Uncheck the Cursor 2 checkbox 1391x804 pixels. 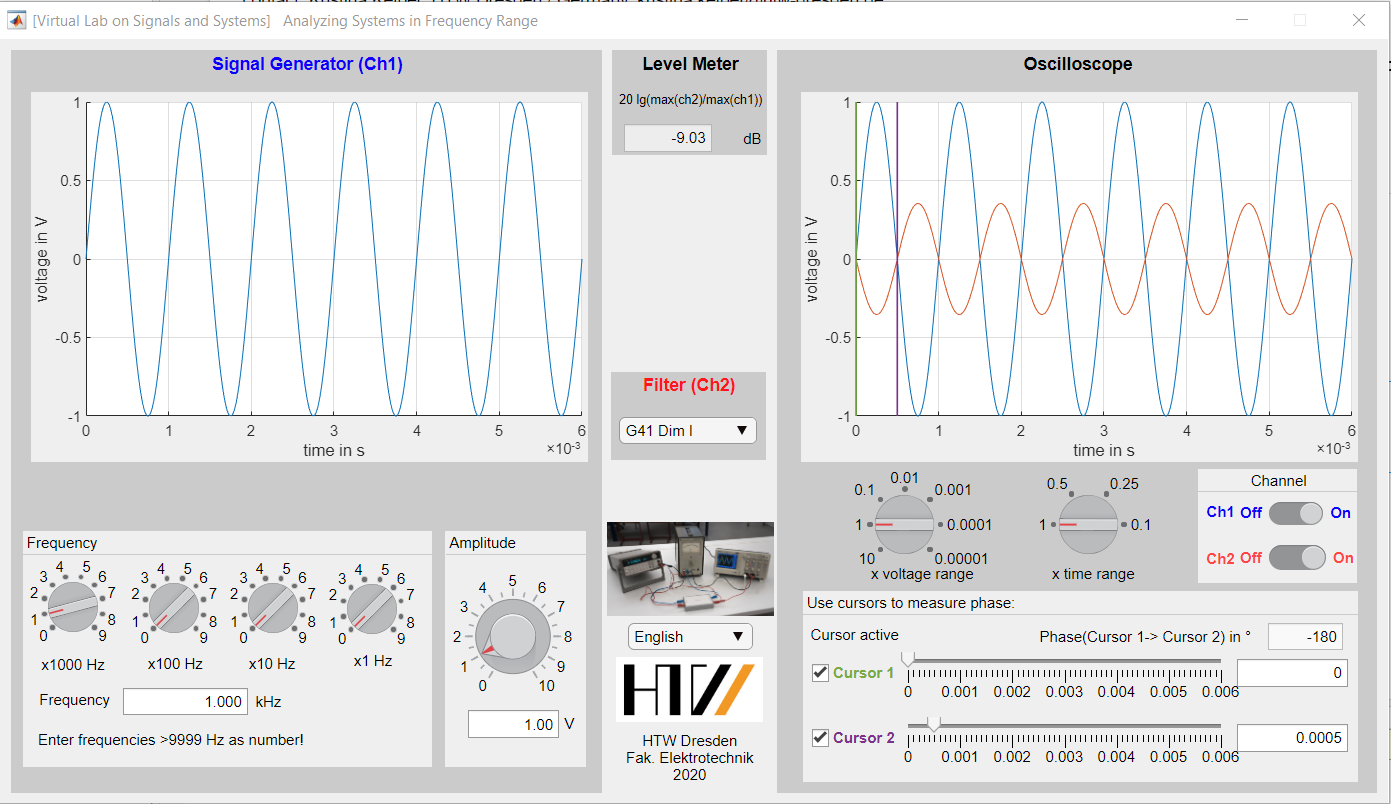(x=820, y=738)
